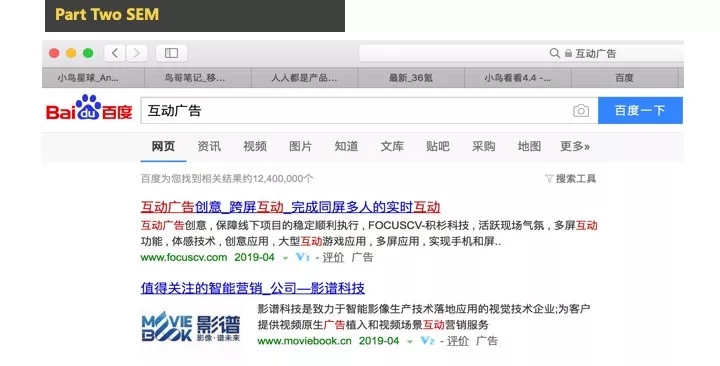Click the V1 credit badge for focuscv
This screenshot has height=366, width=720.
pyautogui.click(x=303, y=257)
